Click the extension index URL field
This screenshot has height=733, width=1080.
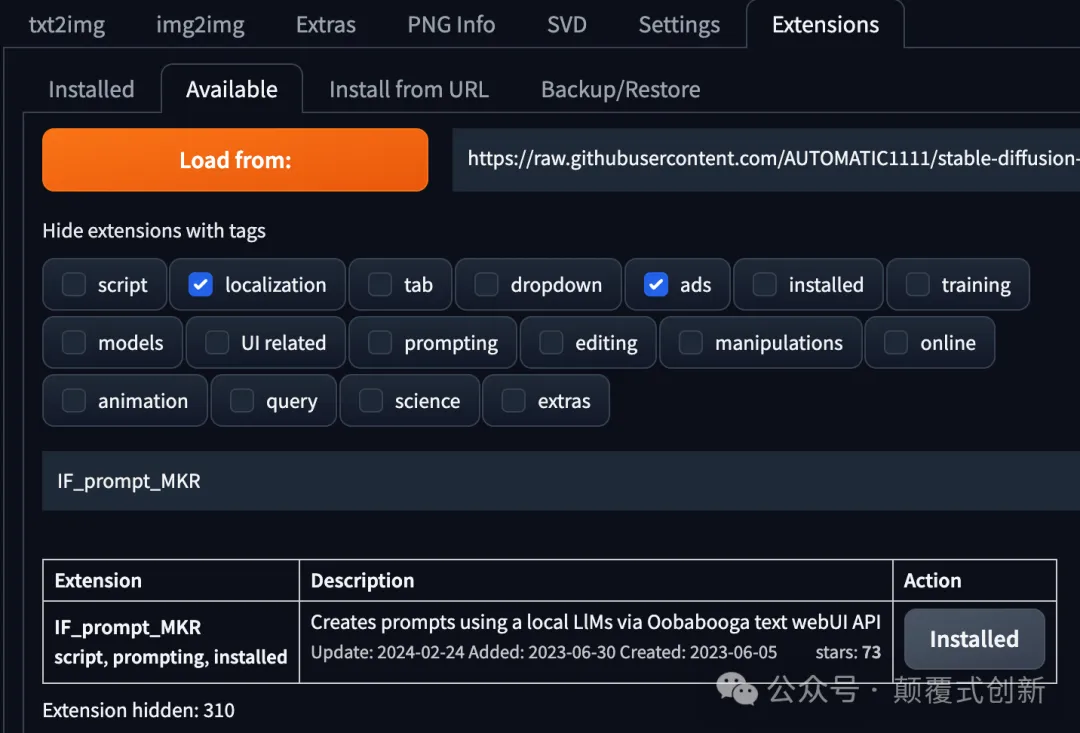[766, 159]
